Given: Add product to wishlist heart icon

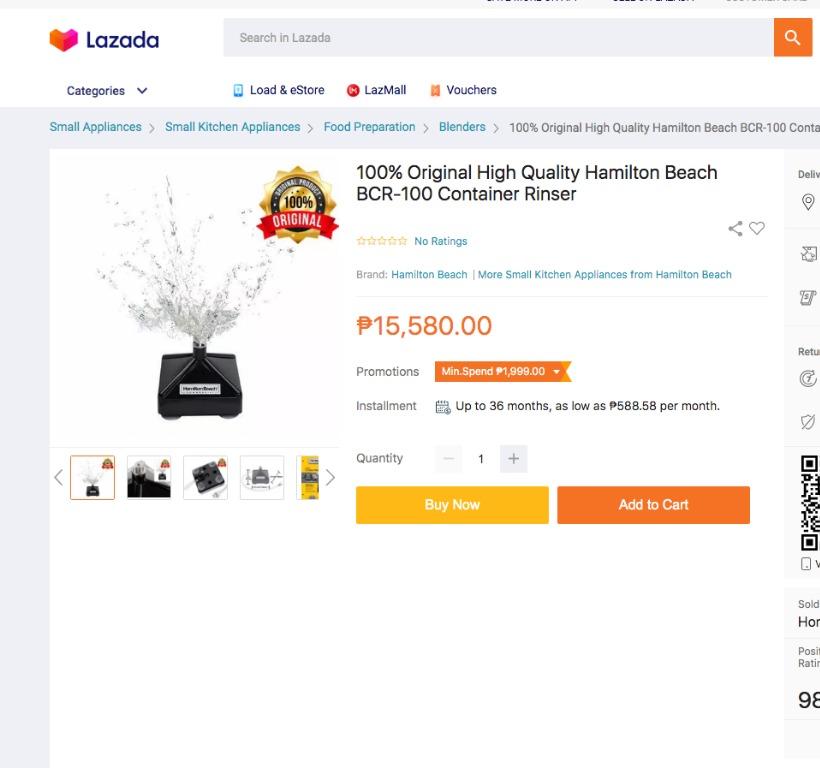Looking at the screenshot, I should [757, 228].
